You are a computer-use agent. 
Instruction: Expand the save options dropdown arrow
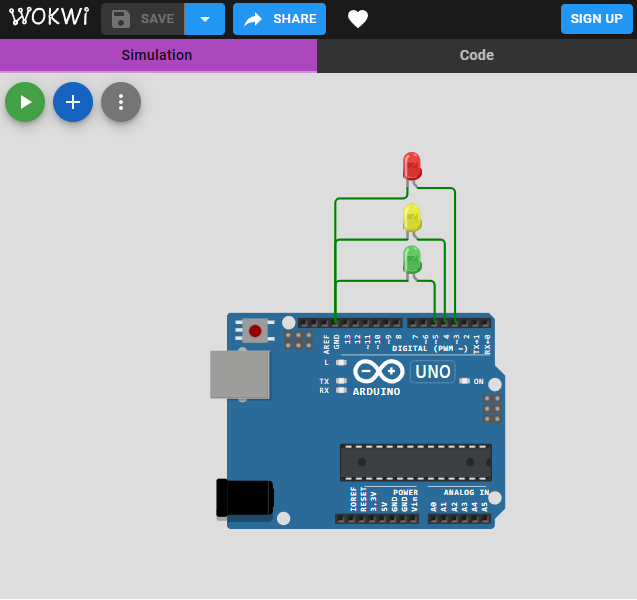(205, 19)
